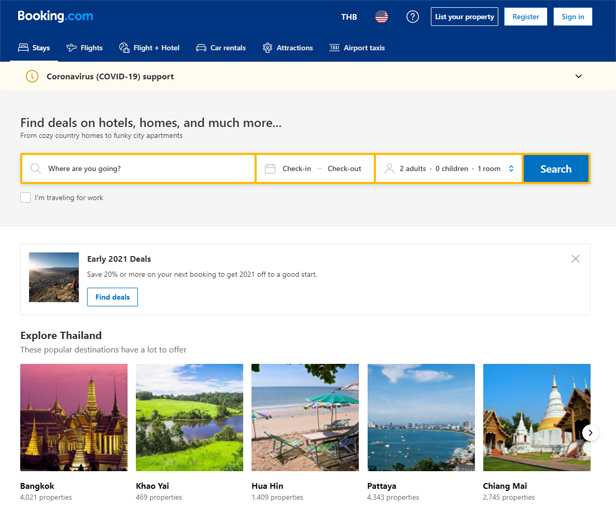Click the blue Search button

(x=556, y=169)
